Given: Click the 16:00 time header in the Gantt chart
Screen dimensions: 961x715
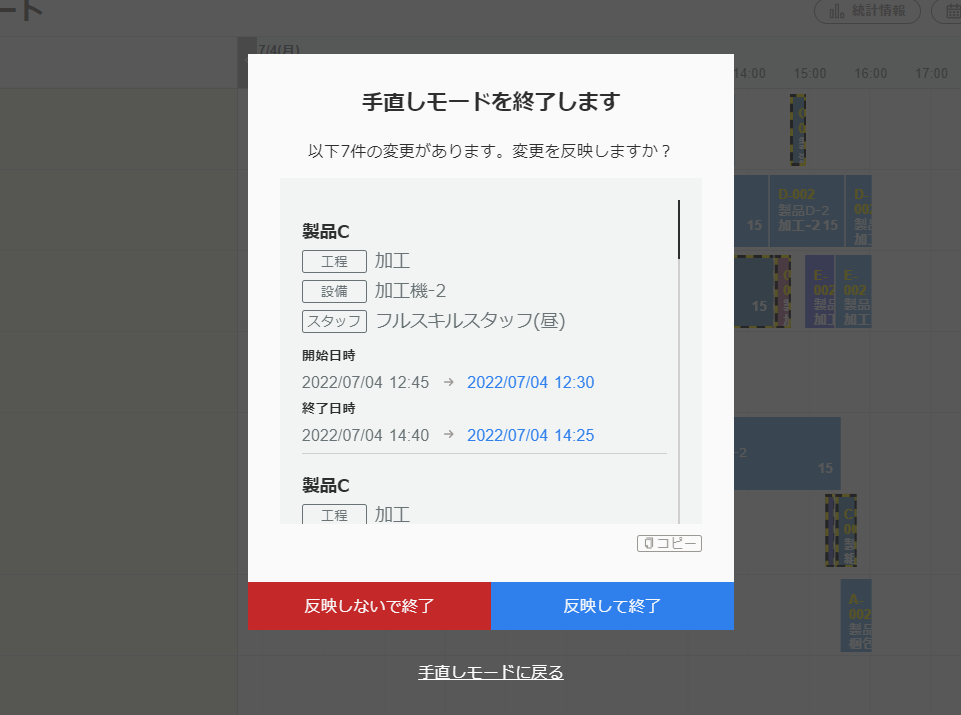Looking at the screenshot, I should click(871, 74).
